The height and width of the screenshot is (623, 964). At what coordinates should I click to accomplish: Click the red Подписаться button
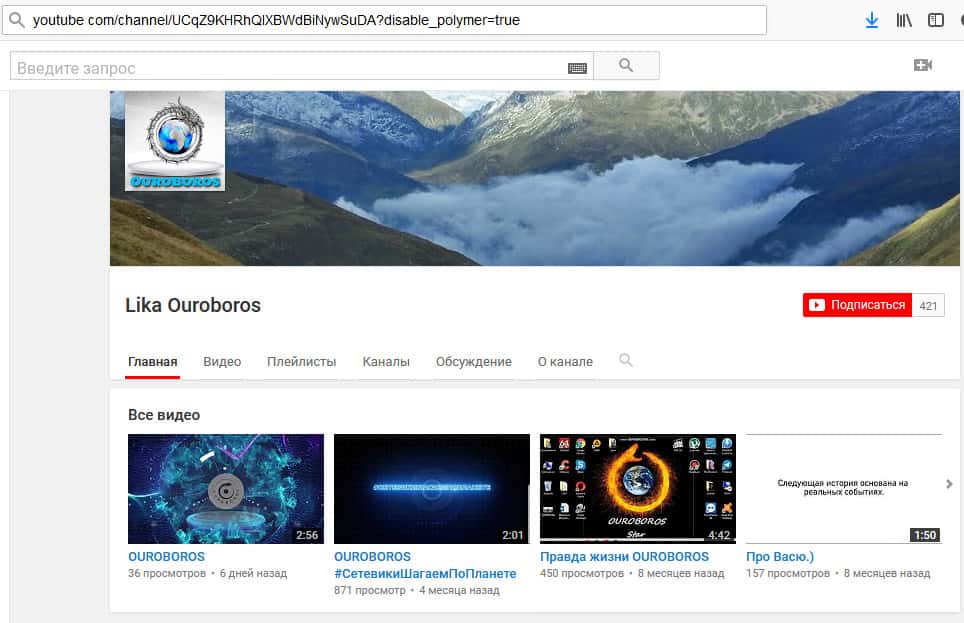tap(858, 305)
